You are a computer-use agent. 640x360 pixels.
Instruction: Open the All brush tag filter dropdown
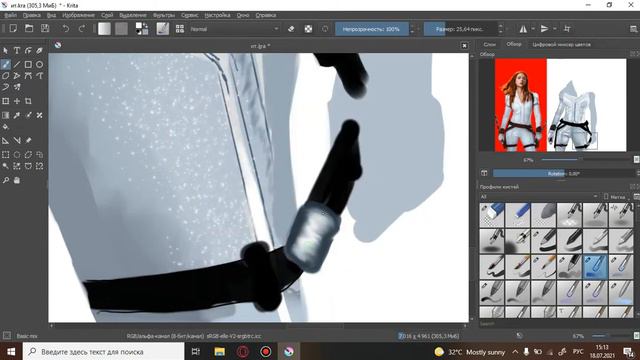click(539, 197)
